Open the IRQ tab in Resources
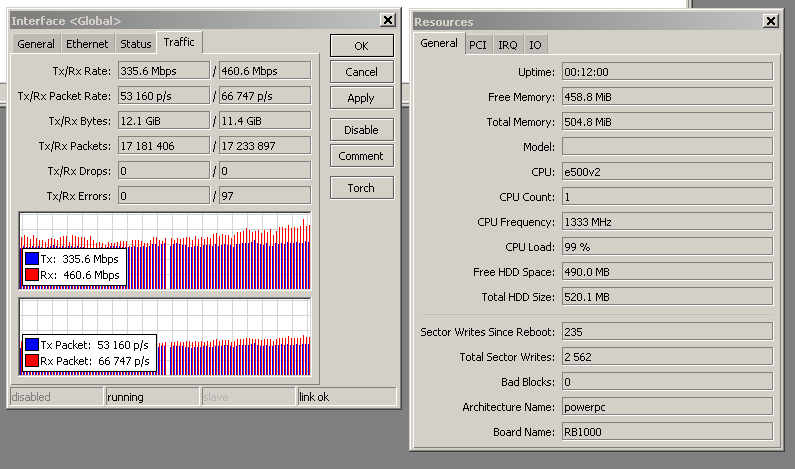This screenshot has width=795, height=469. click(x=508, y=45)
